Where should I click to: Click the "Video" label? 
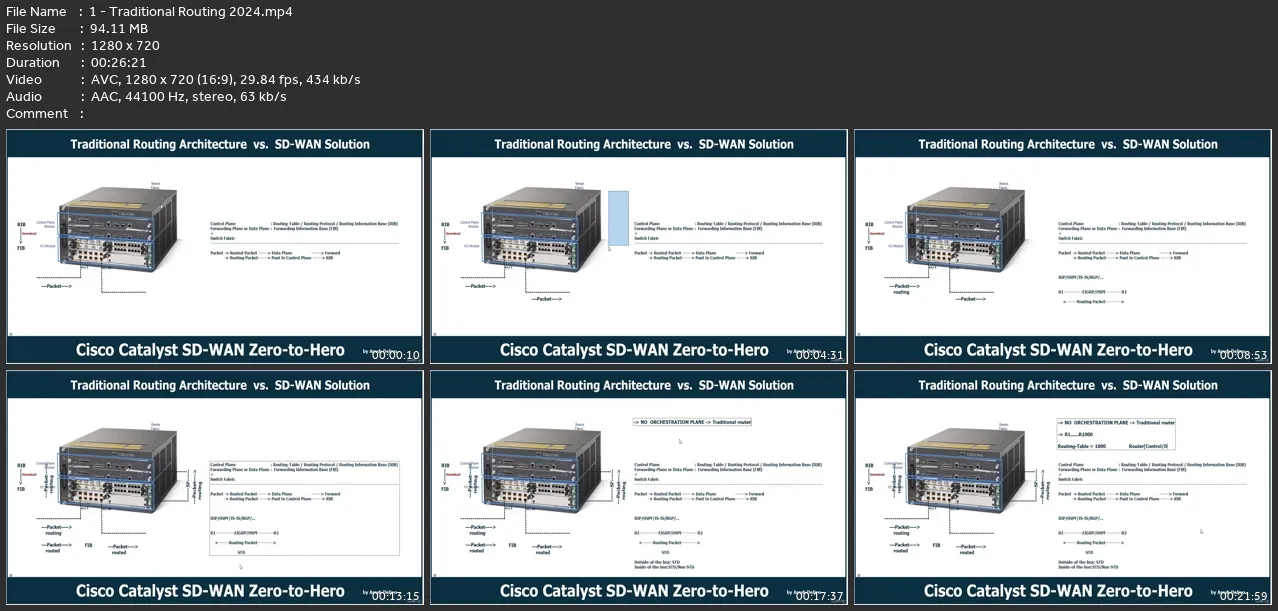24,79
